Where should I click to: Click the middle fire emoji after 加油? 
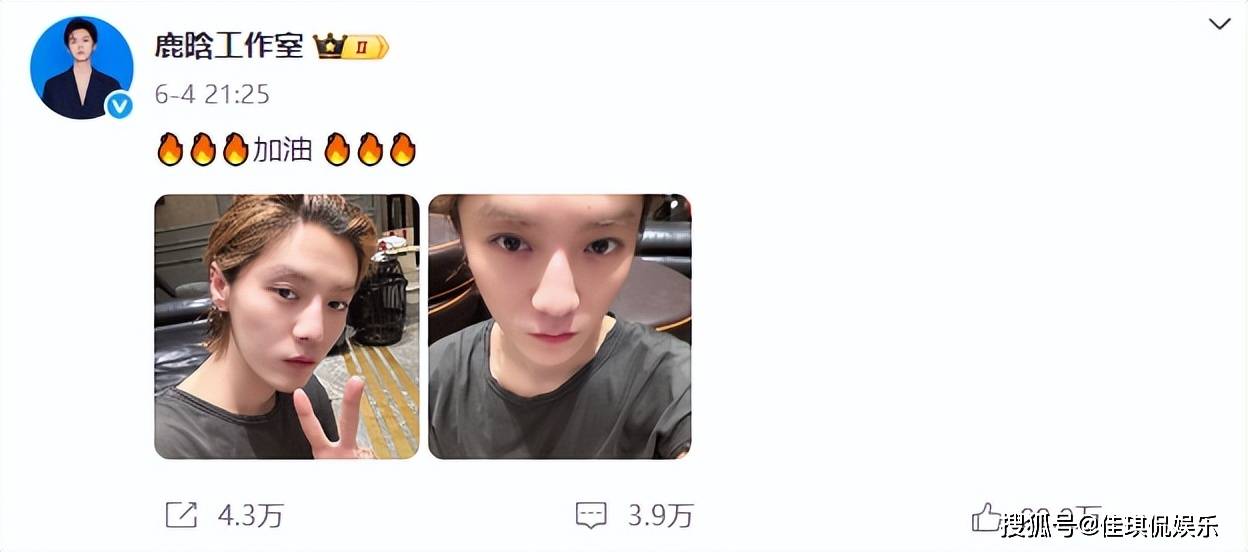click(370, 150)
